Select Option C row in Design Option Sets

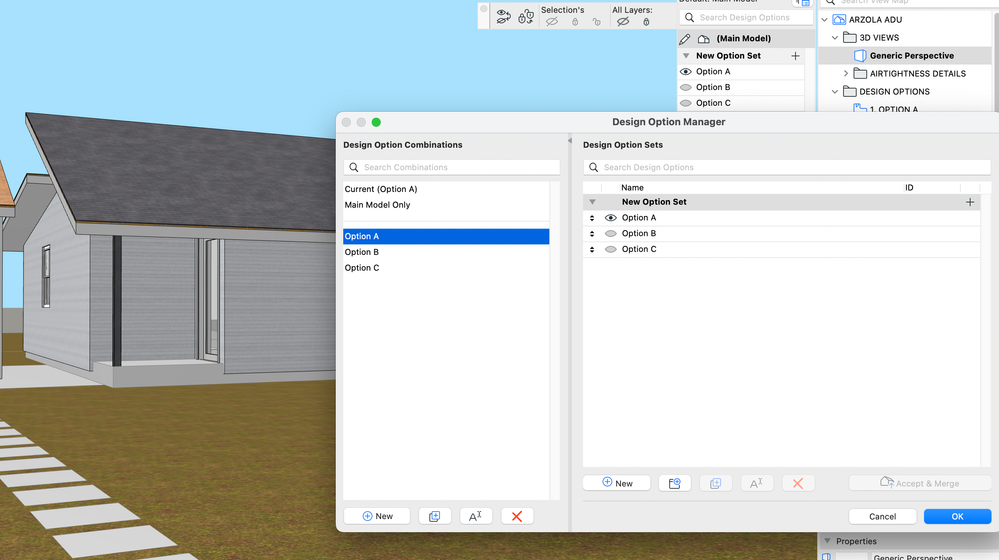(x=782, y=250)
